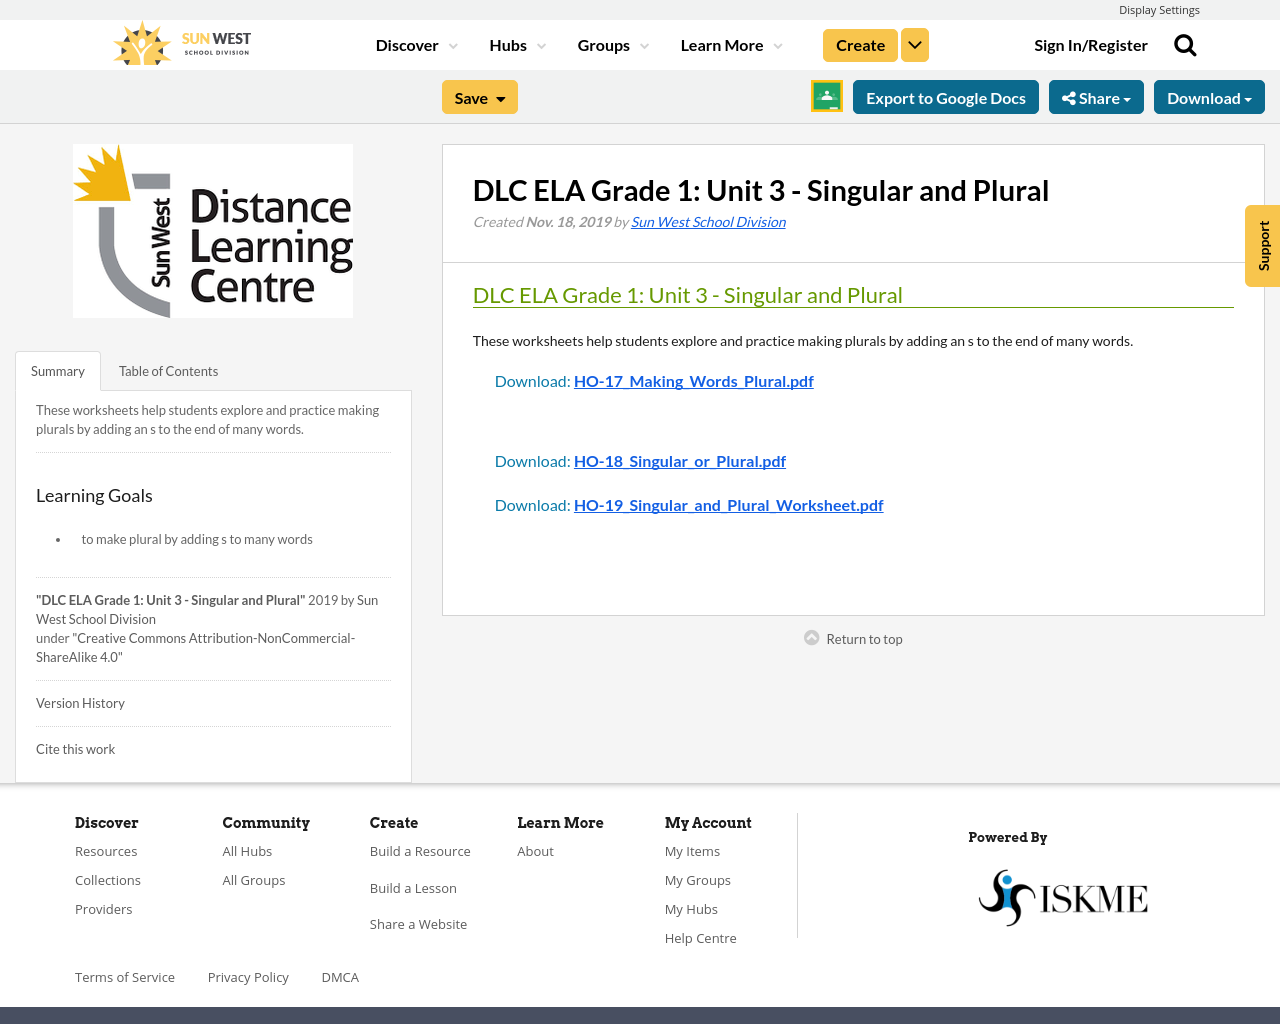
Task: Expand the Save button dropdown
Action: 499,97
